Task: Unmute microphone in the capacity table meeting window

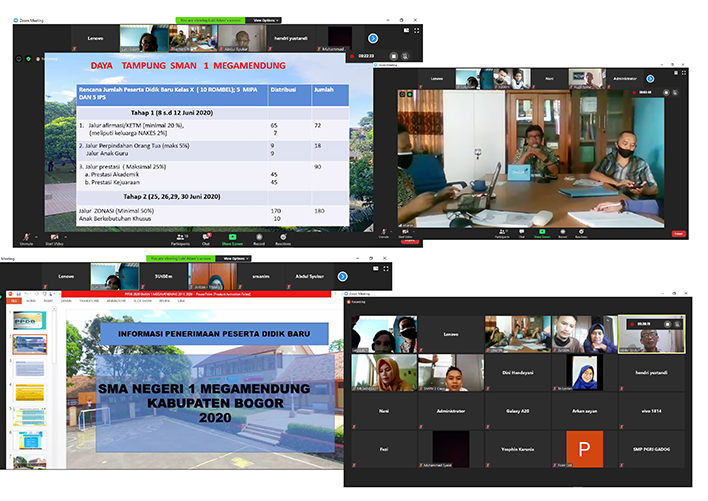Action: pyautogui.click(x=26, y=239)
